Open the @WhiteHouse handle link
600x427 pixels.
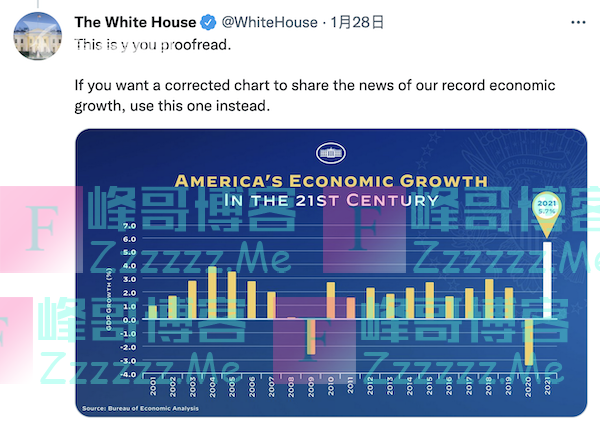(271, 22)
